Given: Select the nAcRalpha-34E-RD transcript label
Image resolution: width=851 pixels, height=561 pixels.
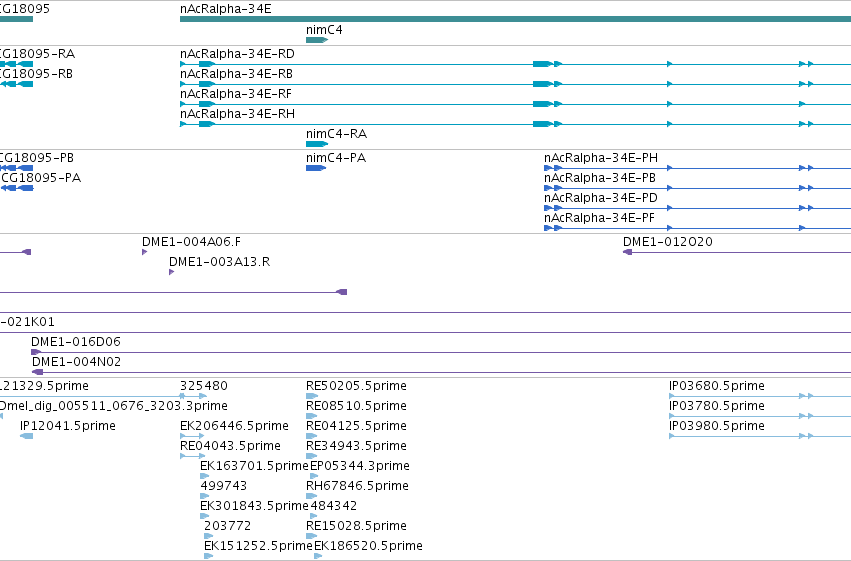Looking at the screenshot, I should pos(237,54).
